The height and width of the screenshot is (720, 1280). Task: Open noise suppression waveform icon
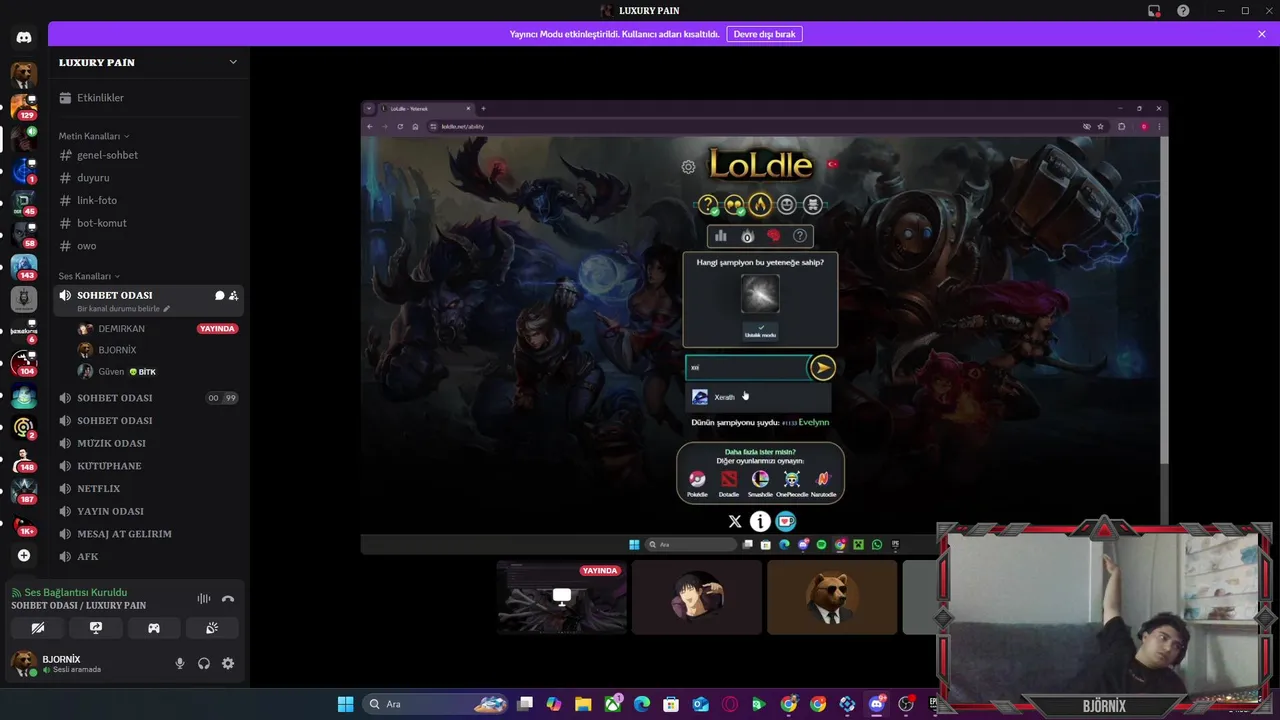pos(204,599)
